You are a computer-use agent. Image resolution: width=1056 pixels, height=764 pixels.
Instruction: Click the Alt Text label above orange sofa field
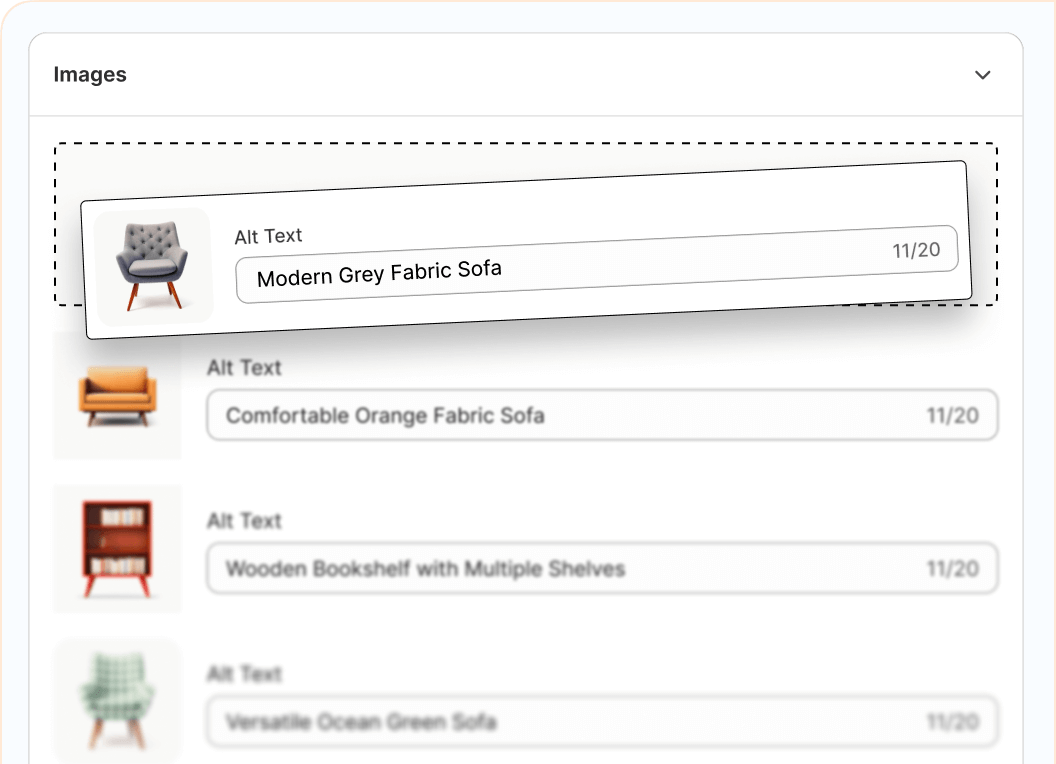tap(244, 368)
